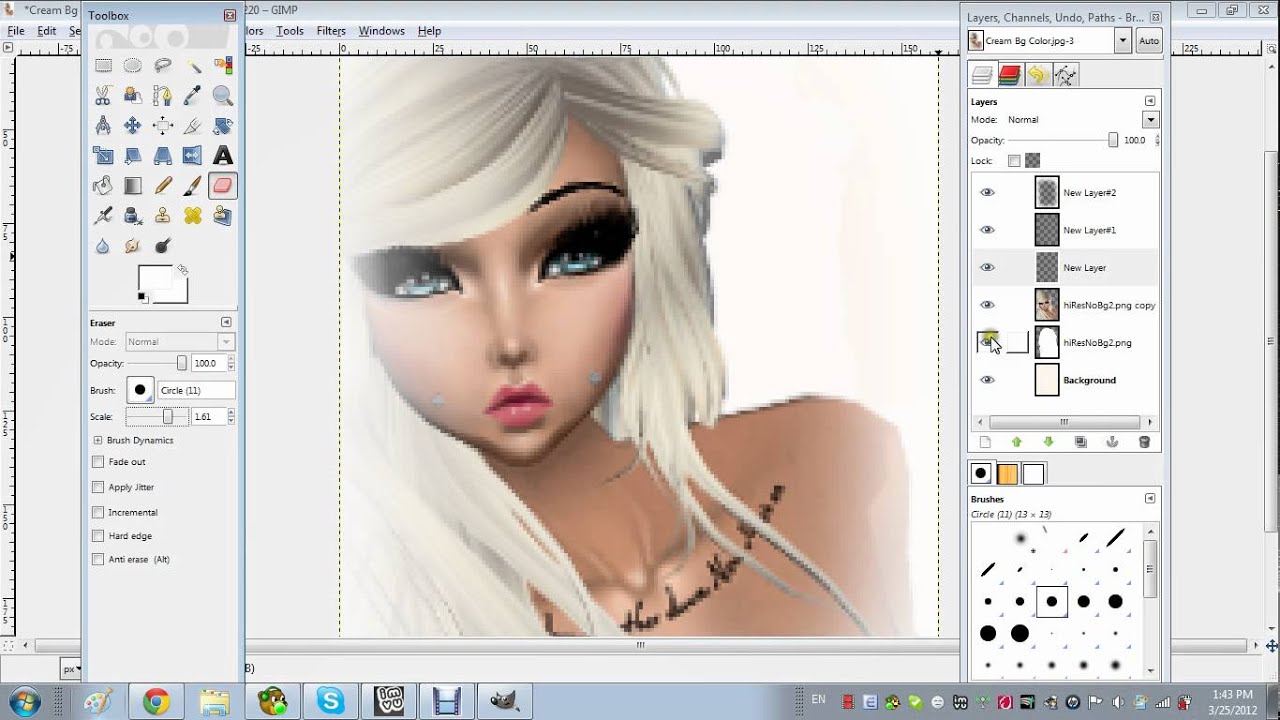Open the image selector dropdown arrow

[x=1123, y=41]
